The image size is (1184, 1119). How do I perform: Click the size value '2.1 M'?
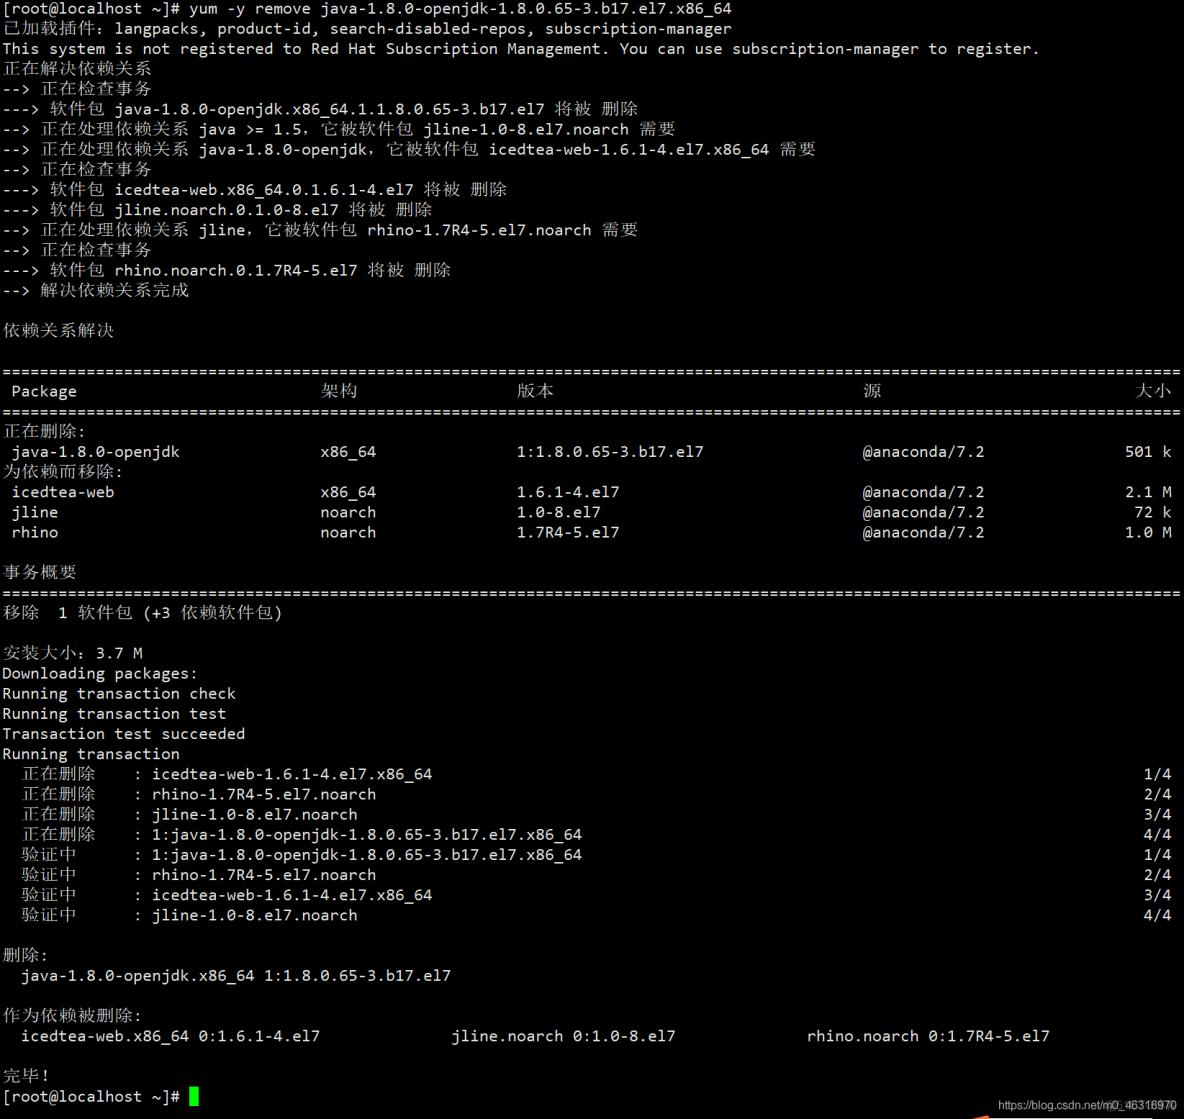click(1148, 492)
